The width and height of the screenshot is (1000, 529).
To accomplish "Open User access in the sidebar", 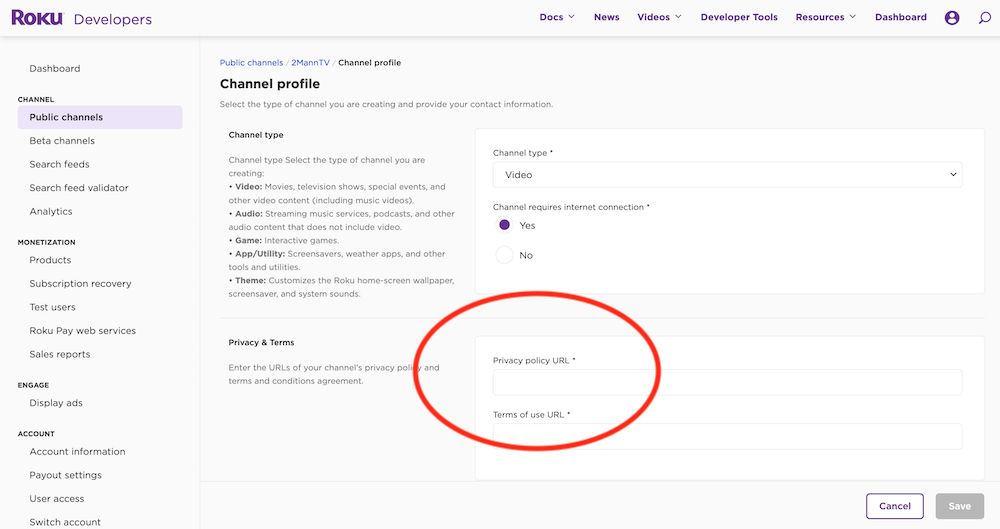I will tap(57, 499).
